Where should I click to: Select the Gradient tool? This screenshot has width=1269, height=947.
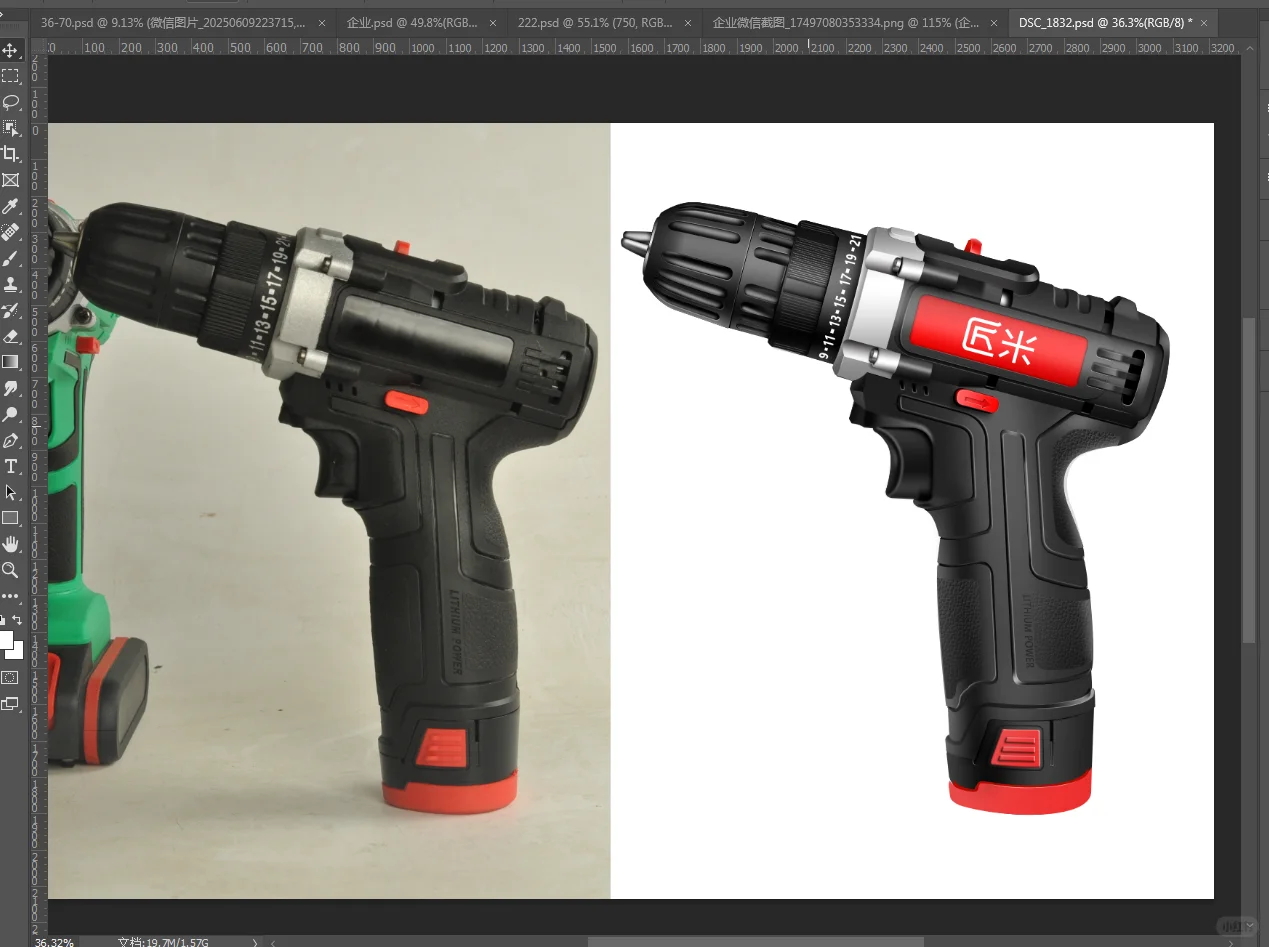pos(10,362)
